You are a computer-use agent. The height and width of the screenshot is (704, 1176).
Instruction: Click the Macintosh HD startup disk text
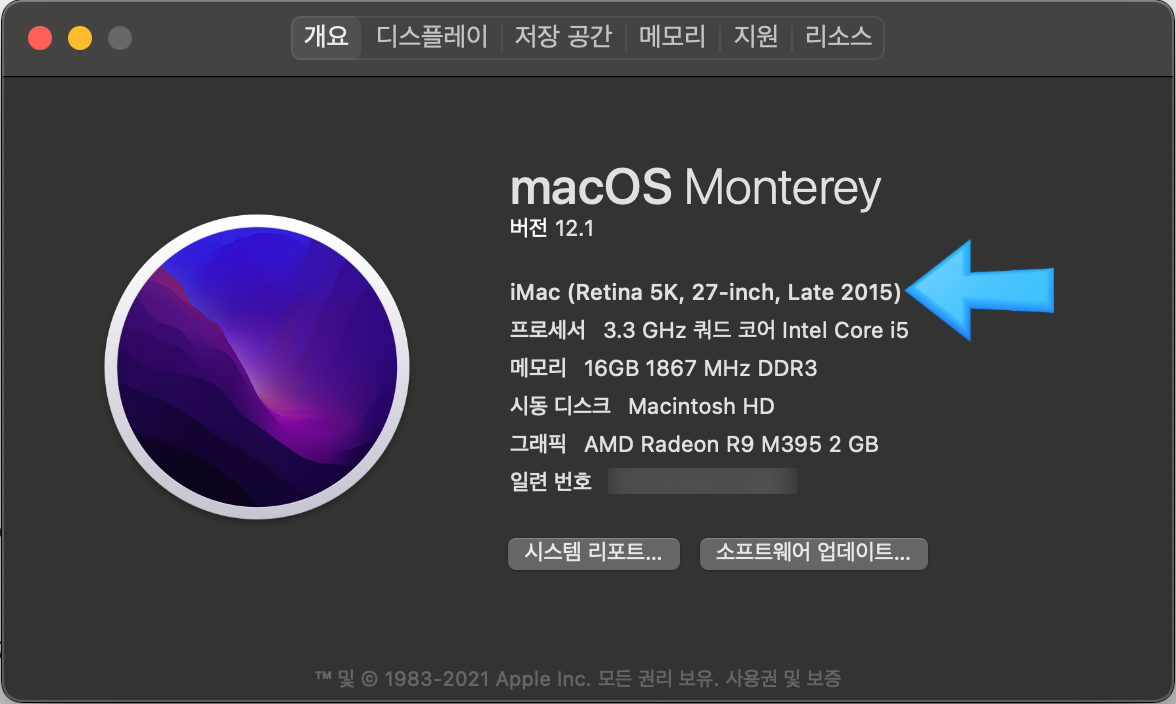coord(701,406)
